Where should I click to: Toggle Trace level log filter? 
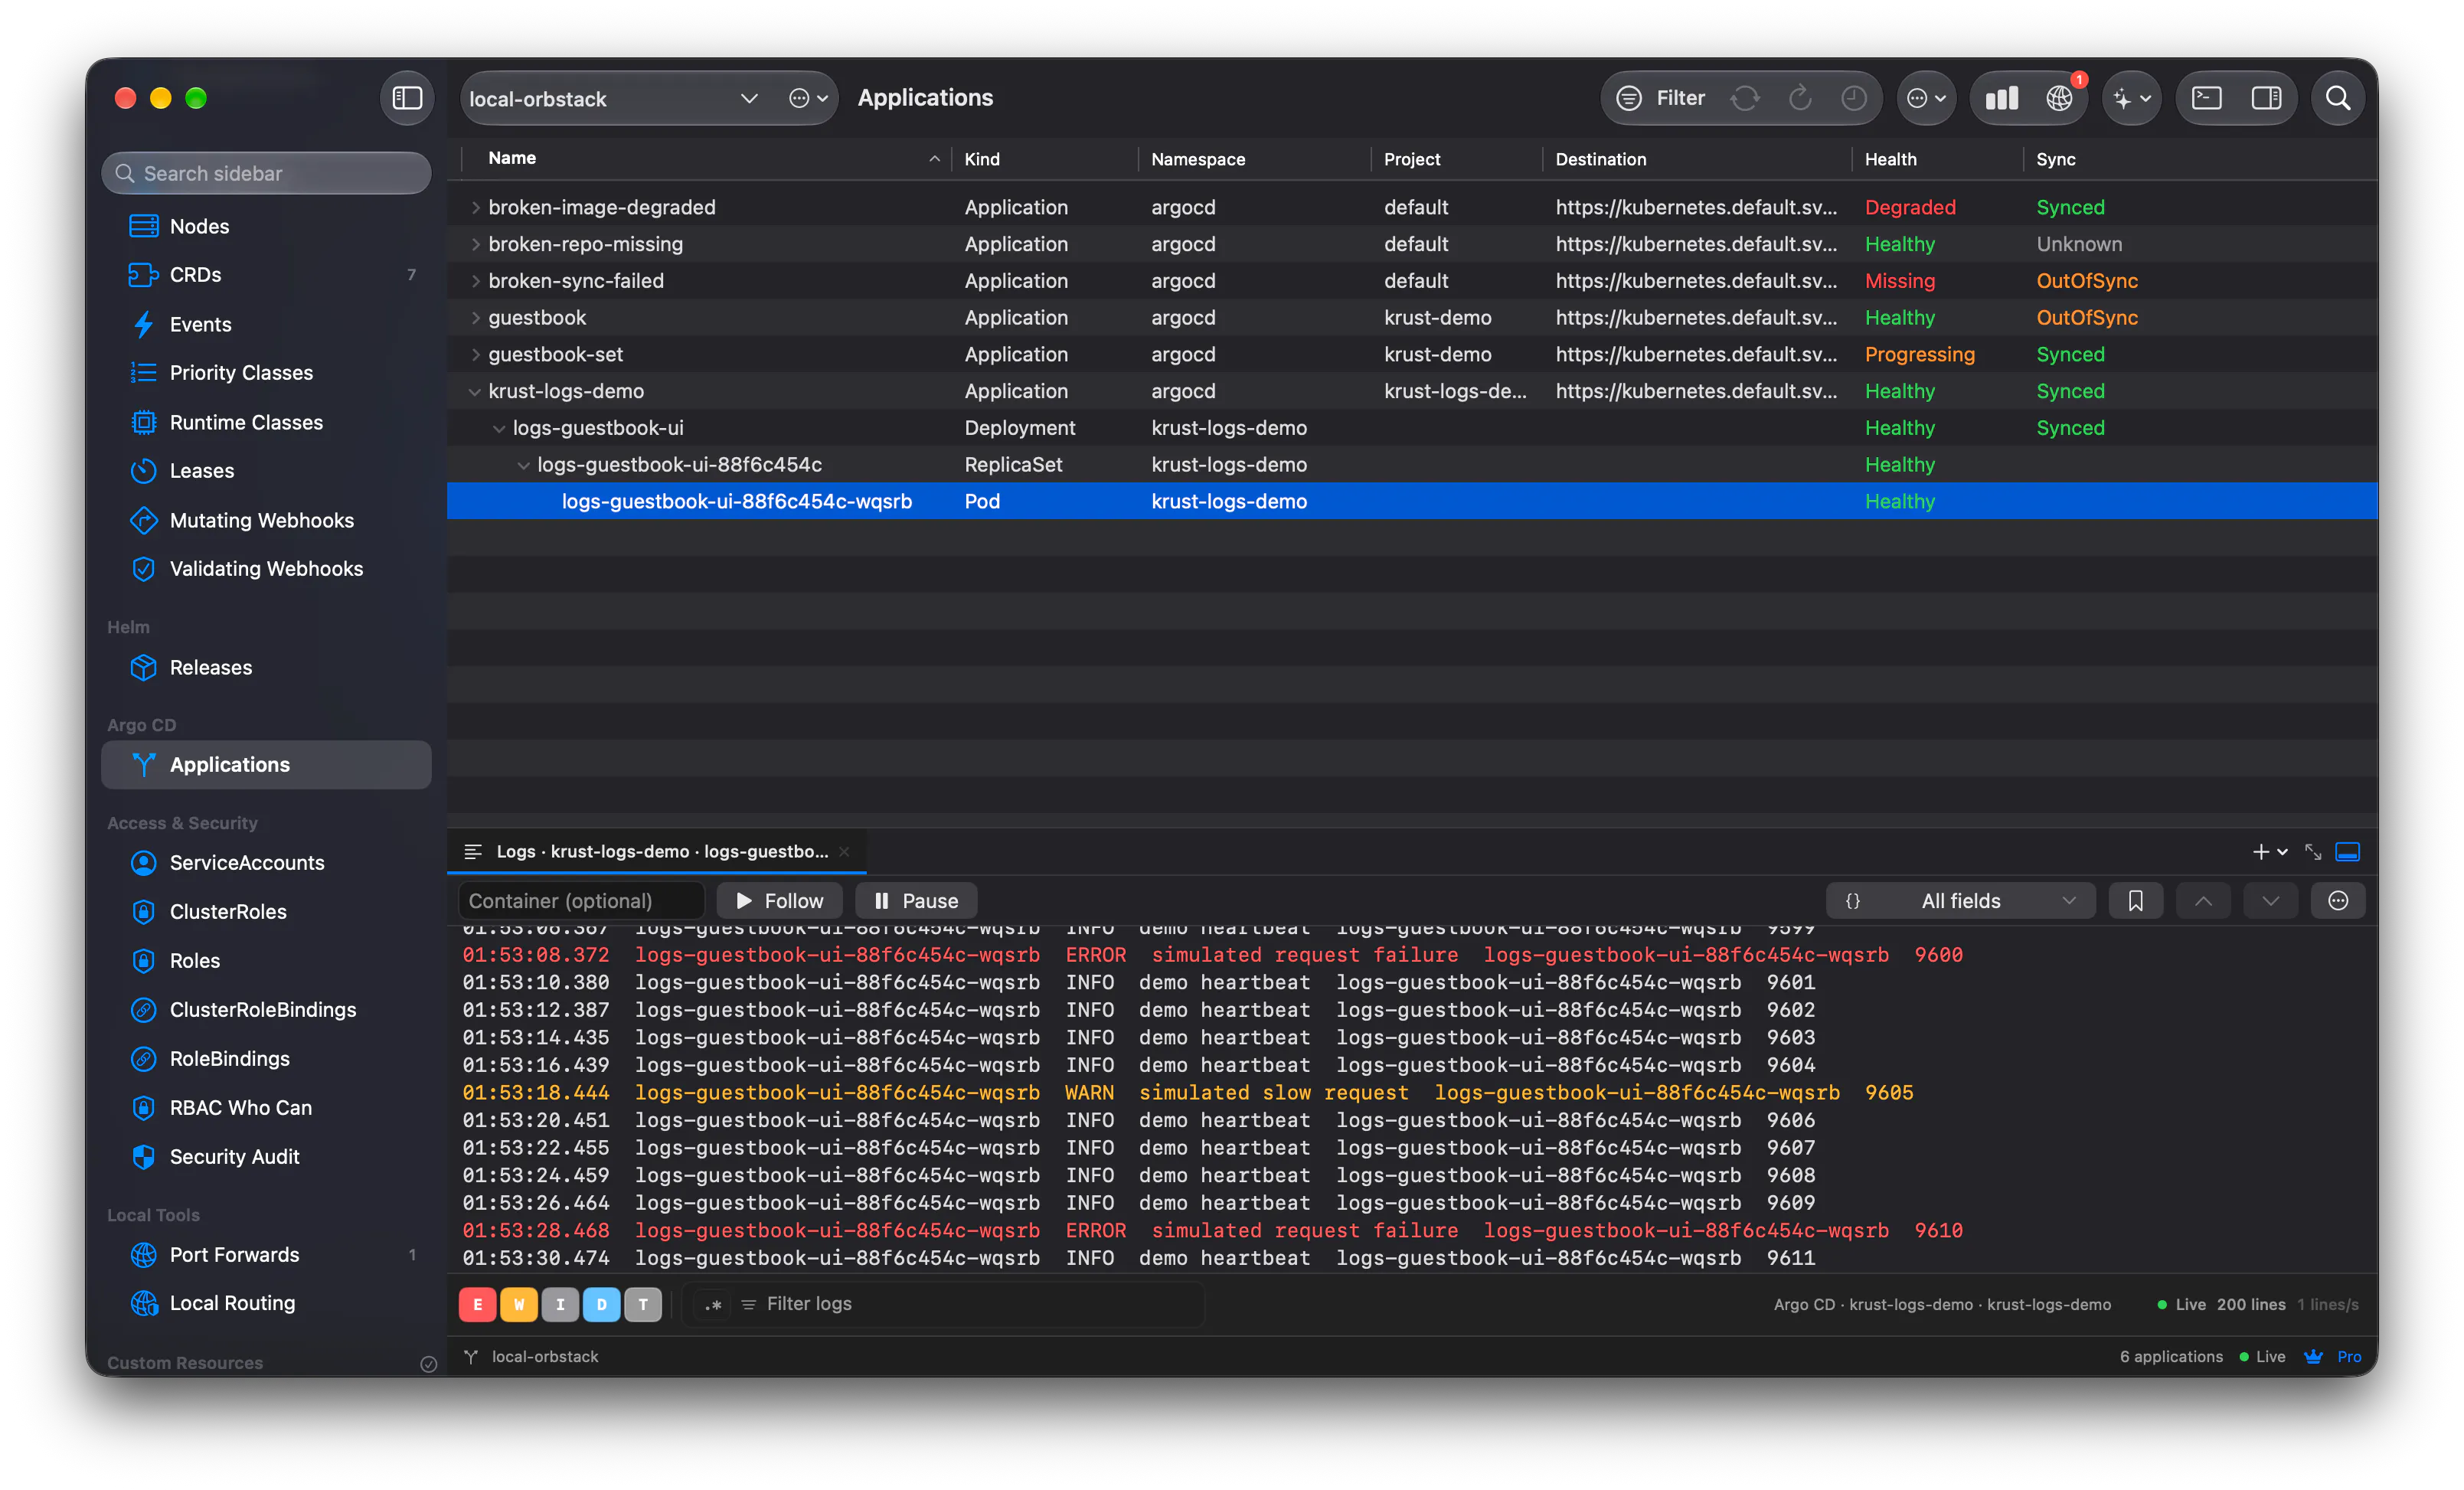coord(643,1303)
